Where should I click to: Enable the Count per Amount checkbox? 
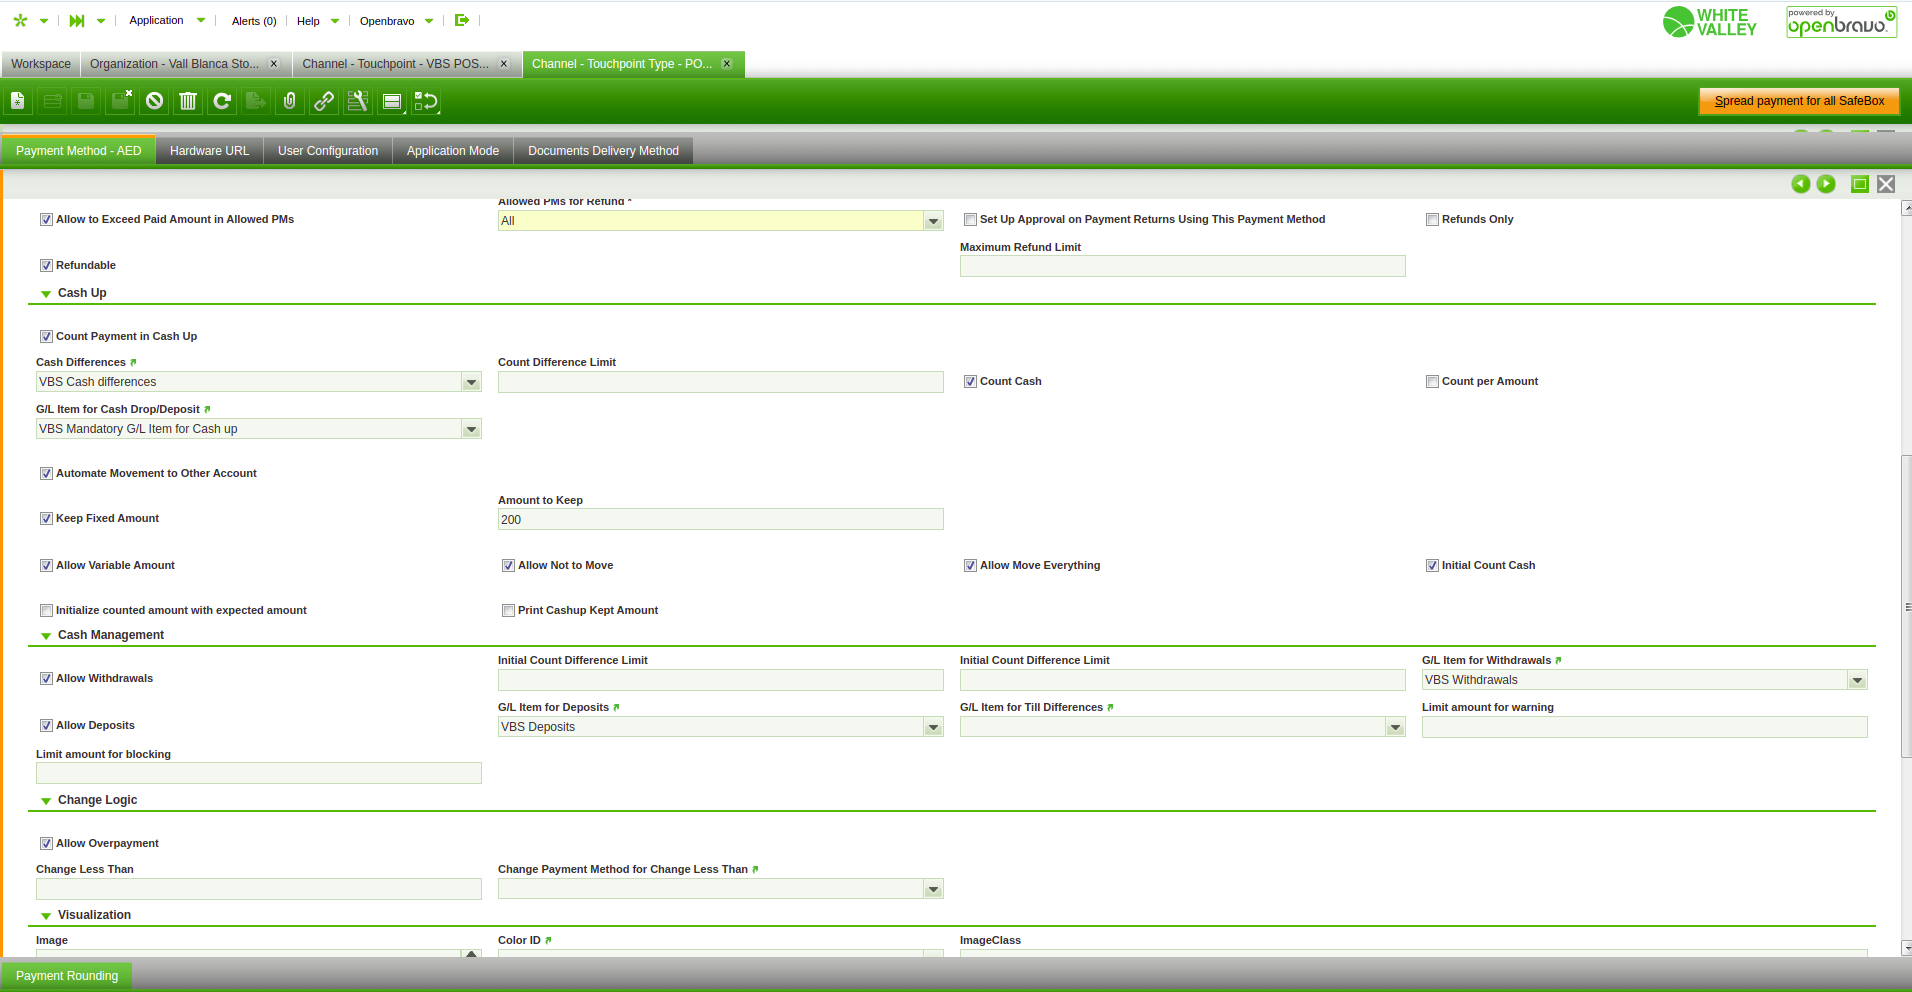click(x=1432, y=382)
